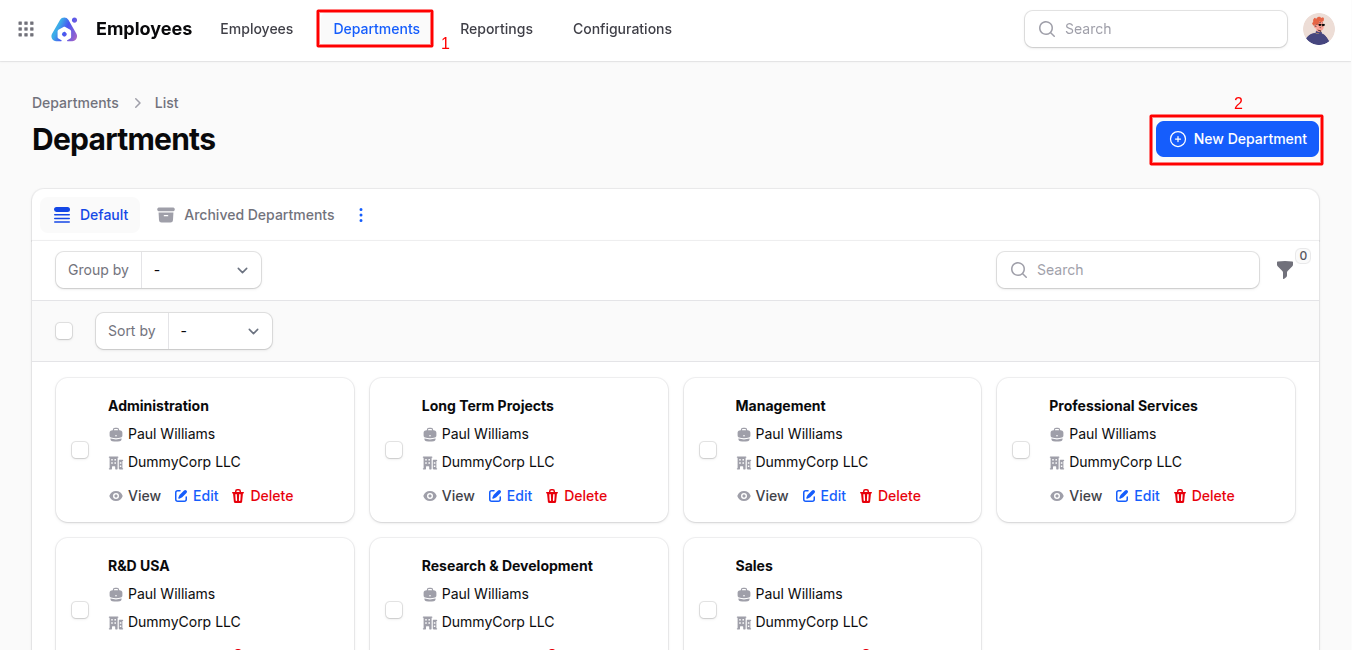
Task: Click the app logo next to Employees
Action: point(64,29)
